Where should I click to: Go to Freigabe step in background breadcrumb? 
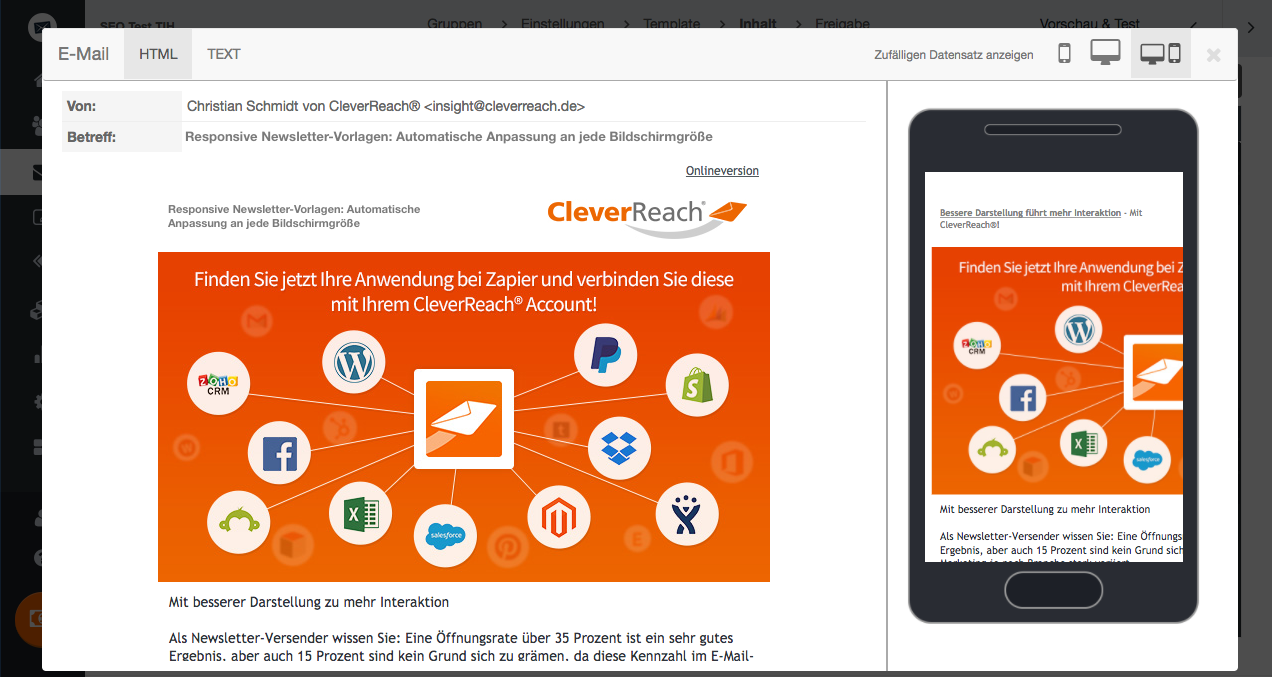coord(842,24)
